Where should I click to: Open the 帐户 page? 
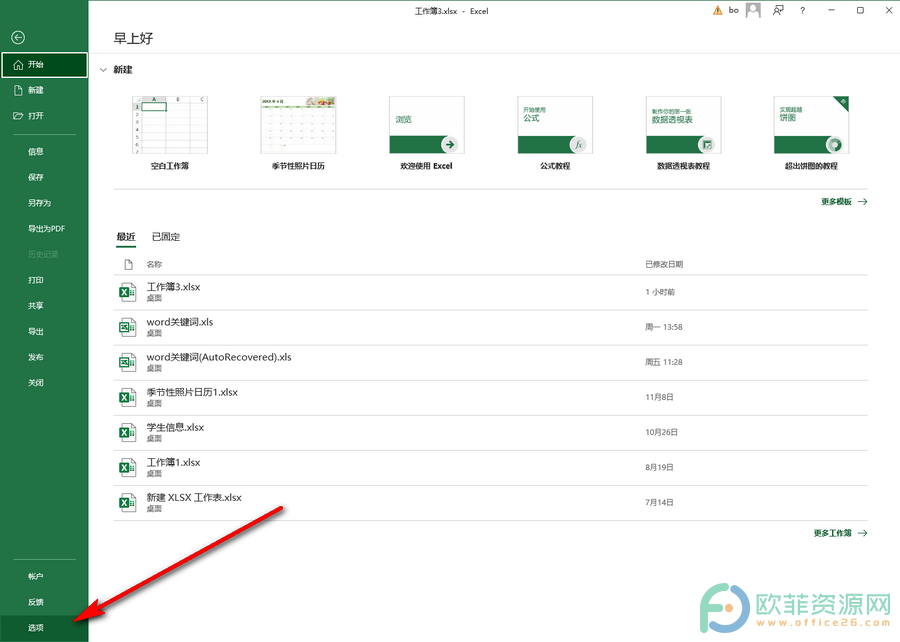[x=44, y=576]
